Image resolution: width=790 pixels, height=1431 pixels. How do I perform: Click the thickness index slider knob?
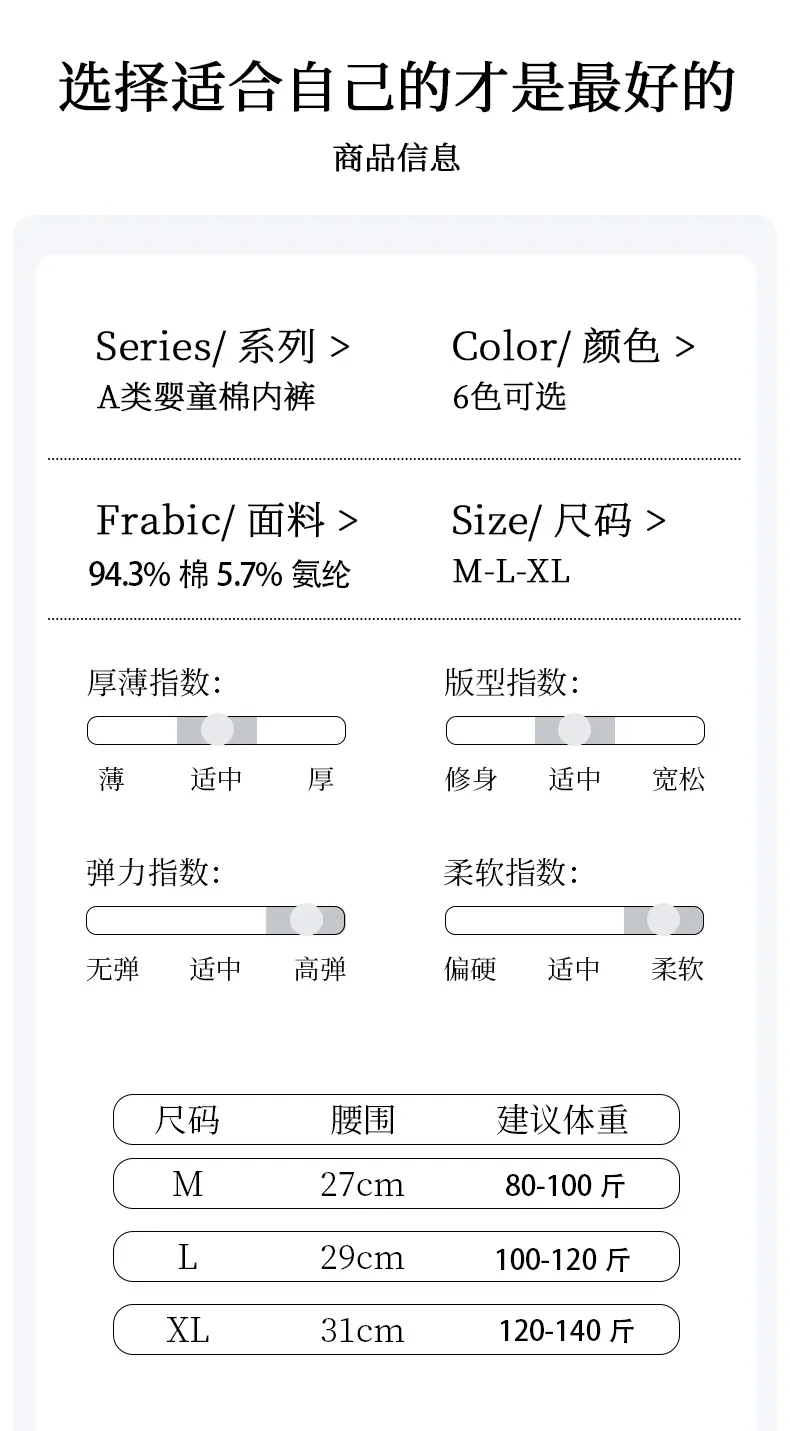217,730
